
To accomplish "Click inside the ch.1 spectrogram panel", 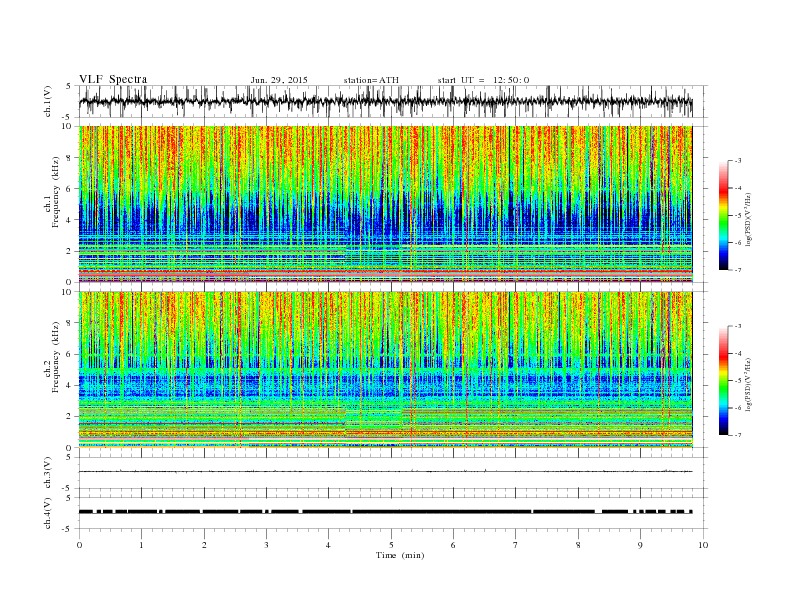I will (385, 204).
